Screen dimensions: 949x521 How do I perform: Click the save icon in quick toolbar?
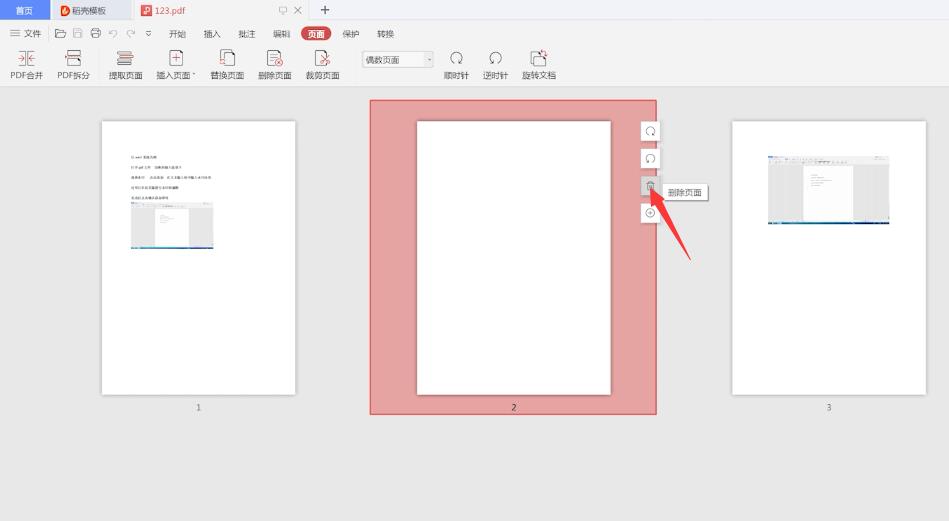[77, 34]
